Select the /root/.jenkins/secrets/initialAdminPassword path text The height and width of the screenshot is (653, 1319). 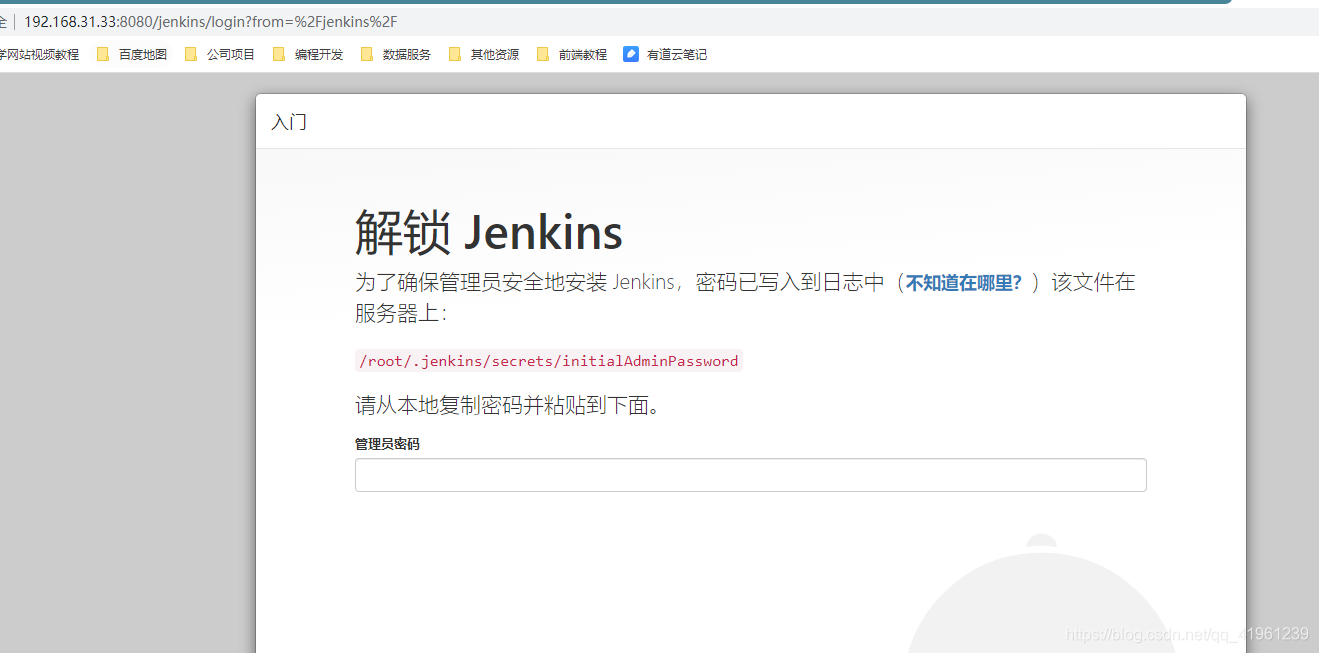coord(548,361)
